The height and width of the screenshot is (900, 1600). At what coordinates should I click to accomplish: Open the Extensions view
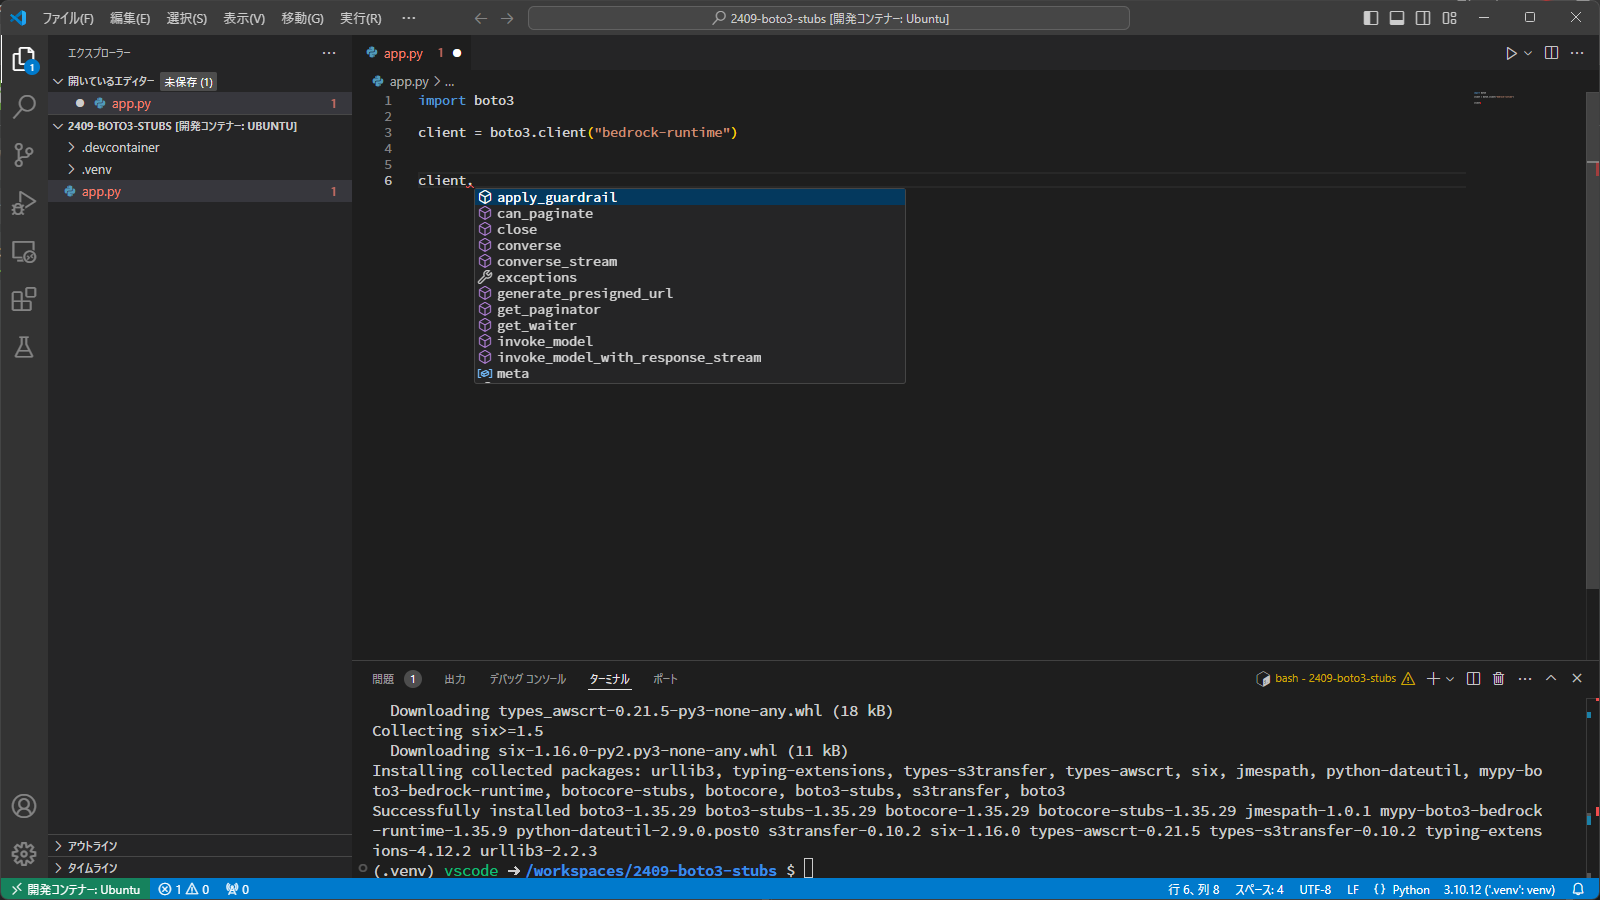24,299
